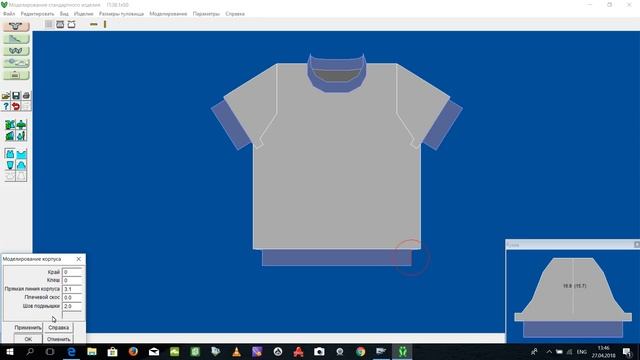The height and width of the screenshot is (360, 640).
Task: Open the briefcase mode button
Action: (16, 75)
